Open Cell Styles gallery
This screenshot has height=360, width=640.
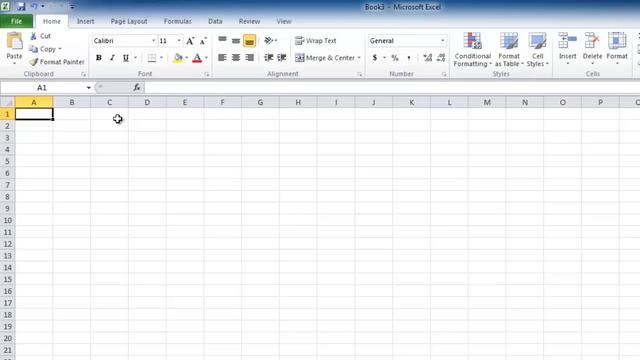click(538, 49)
